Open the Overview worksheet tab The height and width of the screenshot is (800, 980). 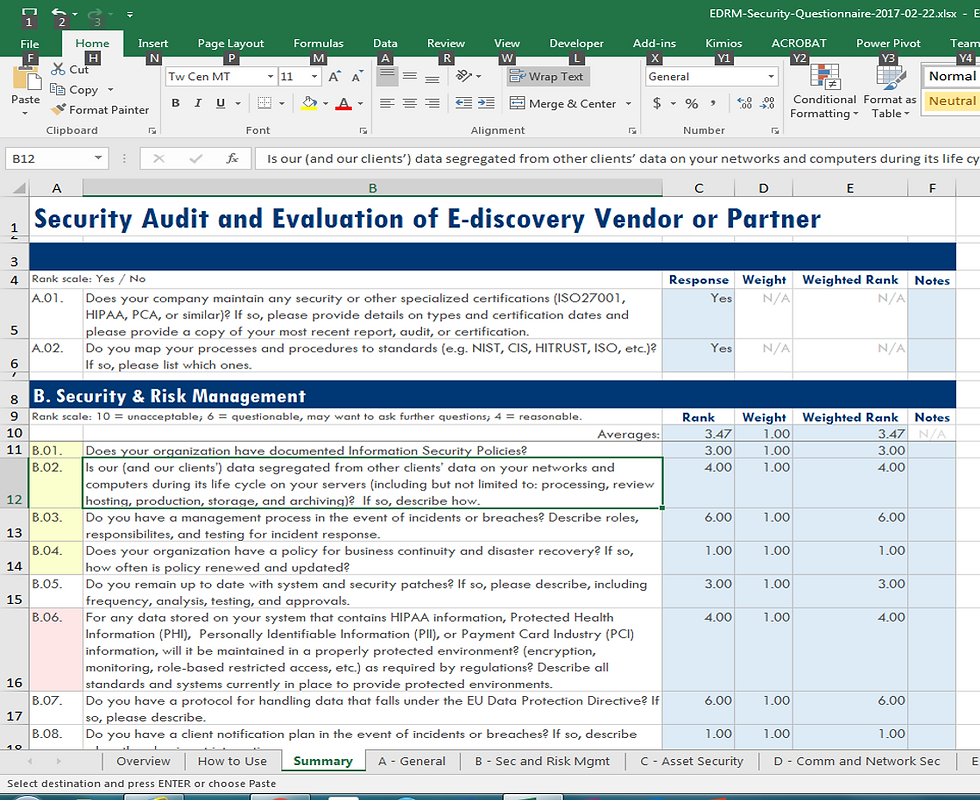point(143,761)
